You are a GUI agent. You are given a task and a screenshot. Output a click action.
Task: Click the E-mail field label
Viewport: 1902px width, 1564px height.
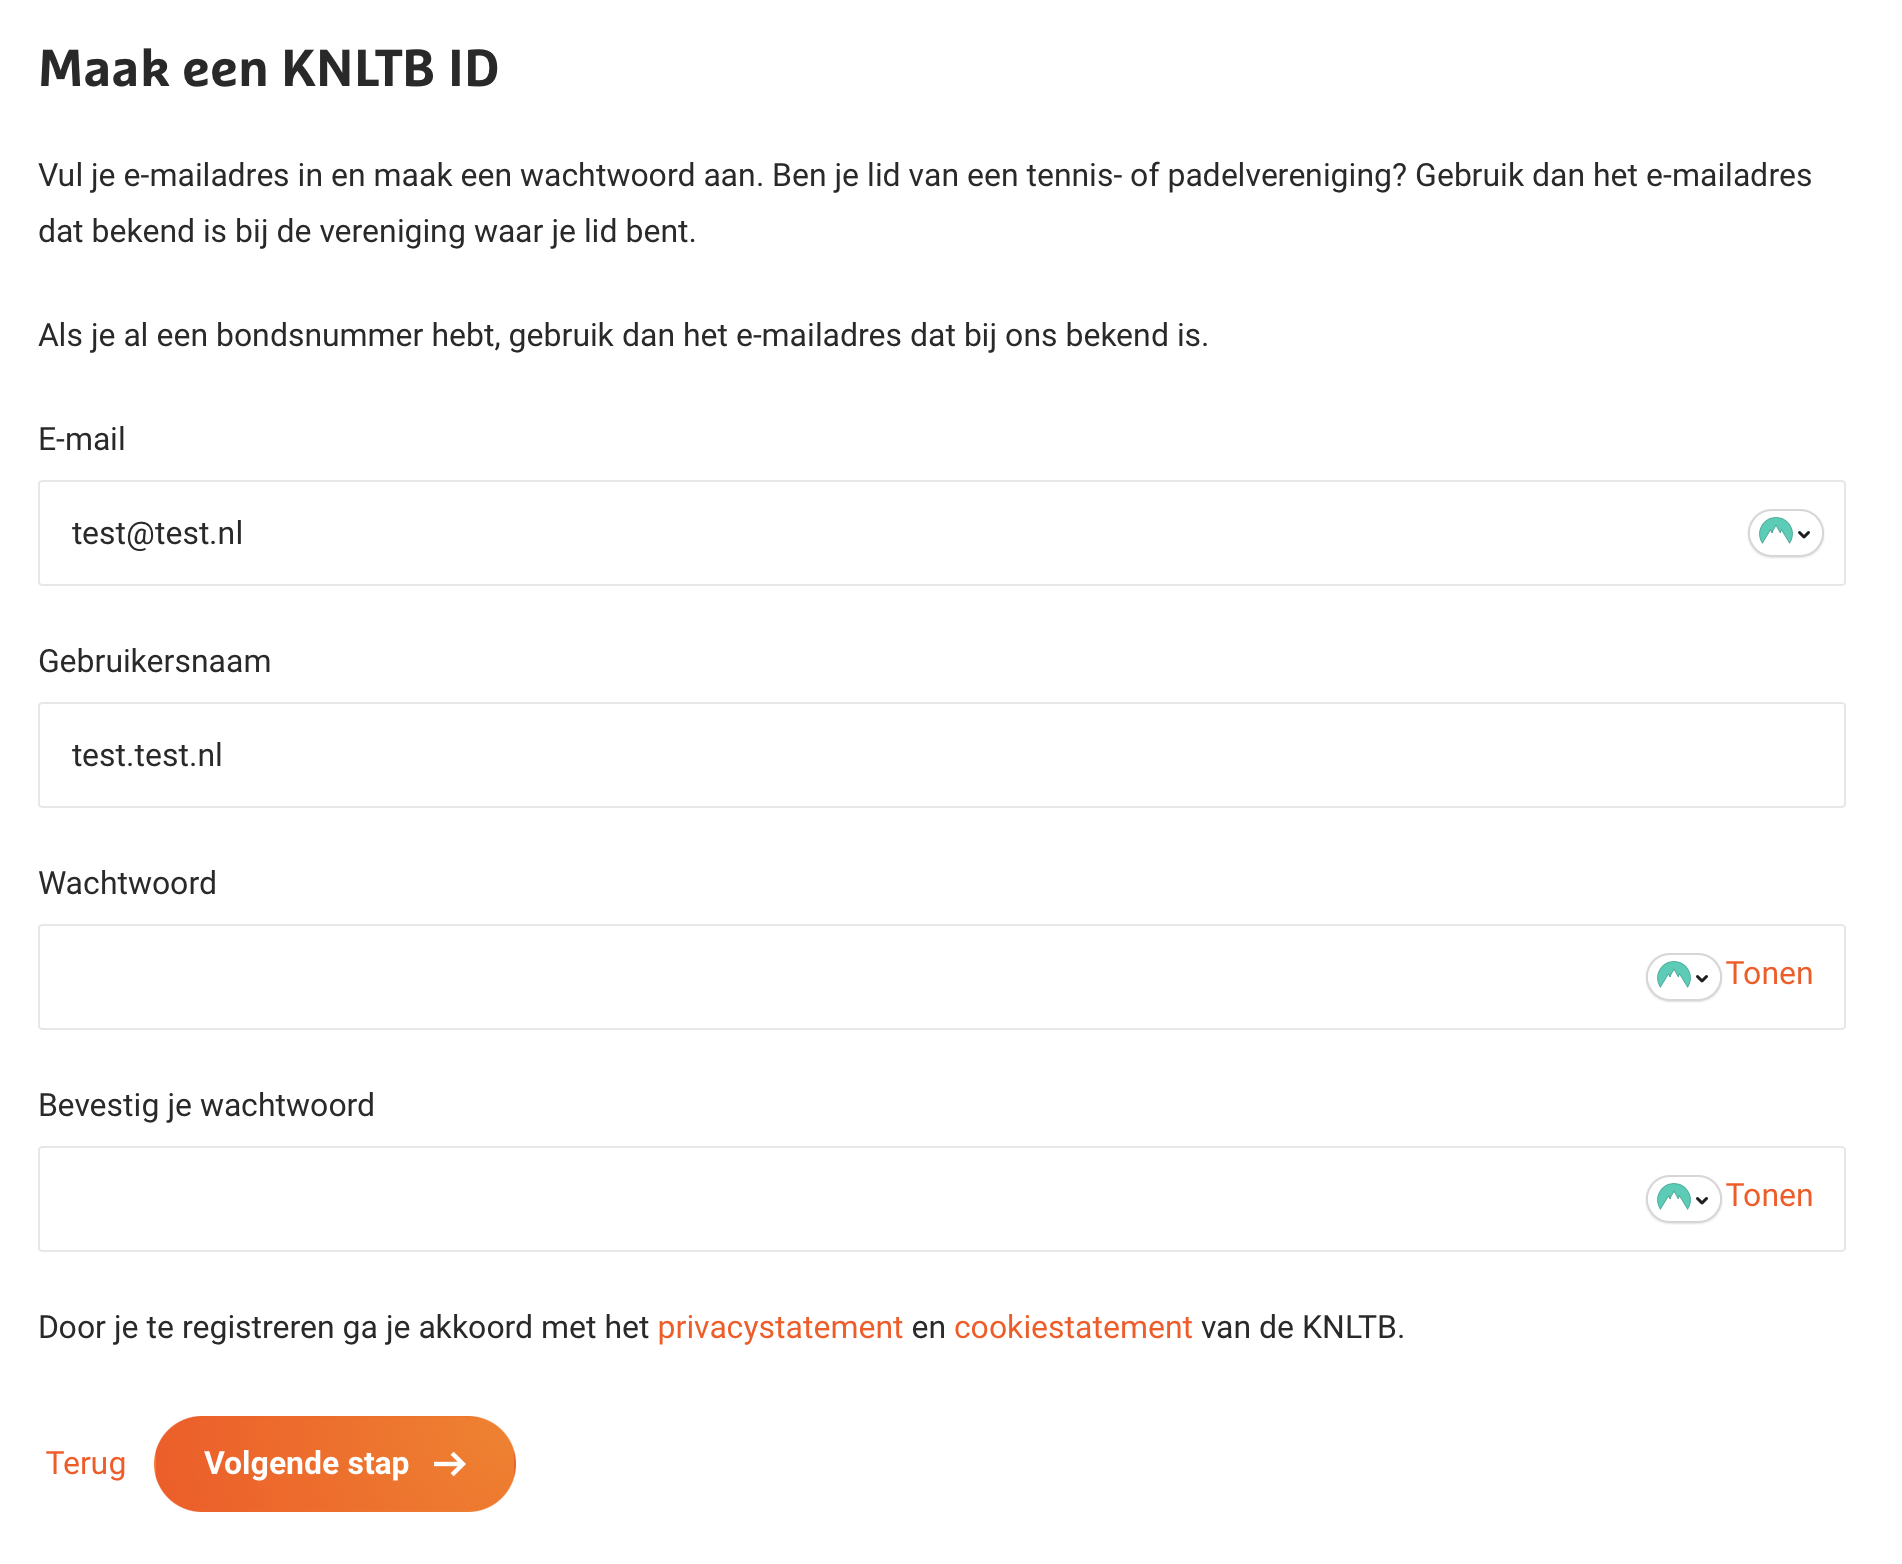click(82, 439)
